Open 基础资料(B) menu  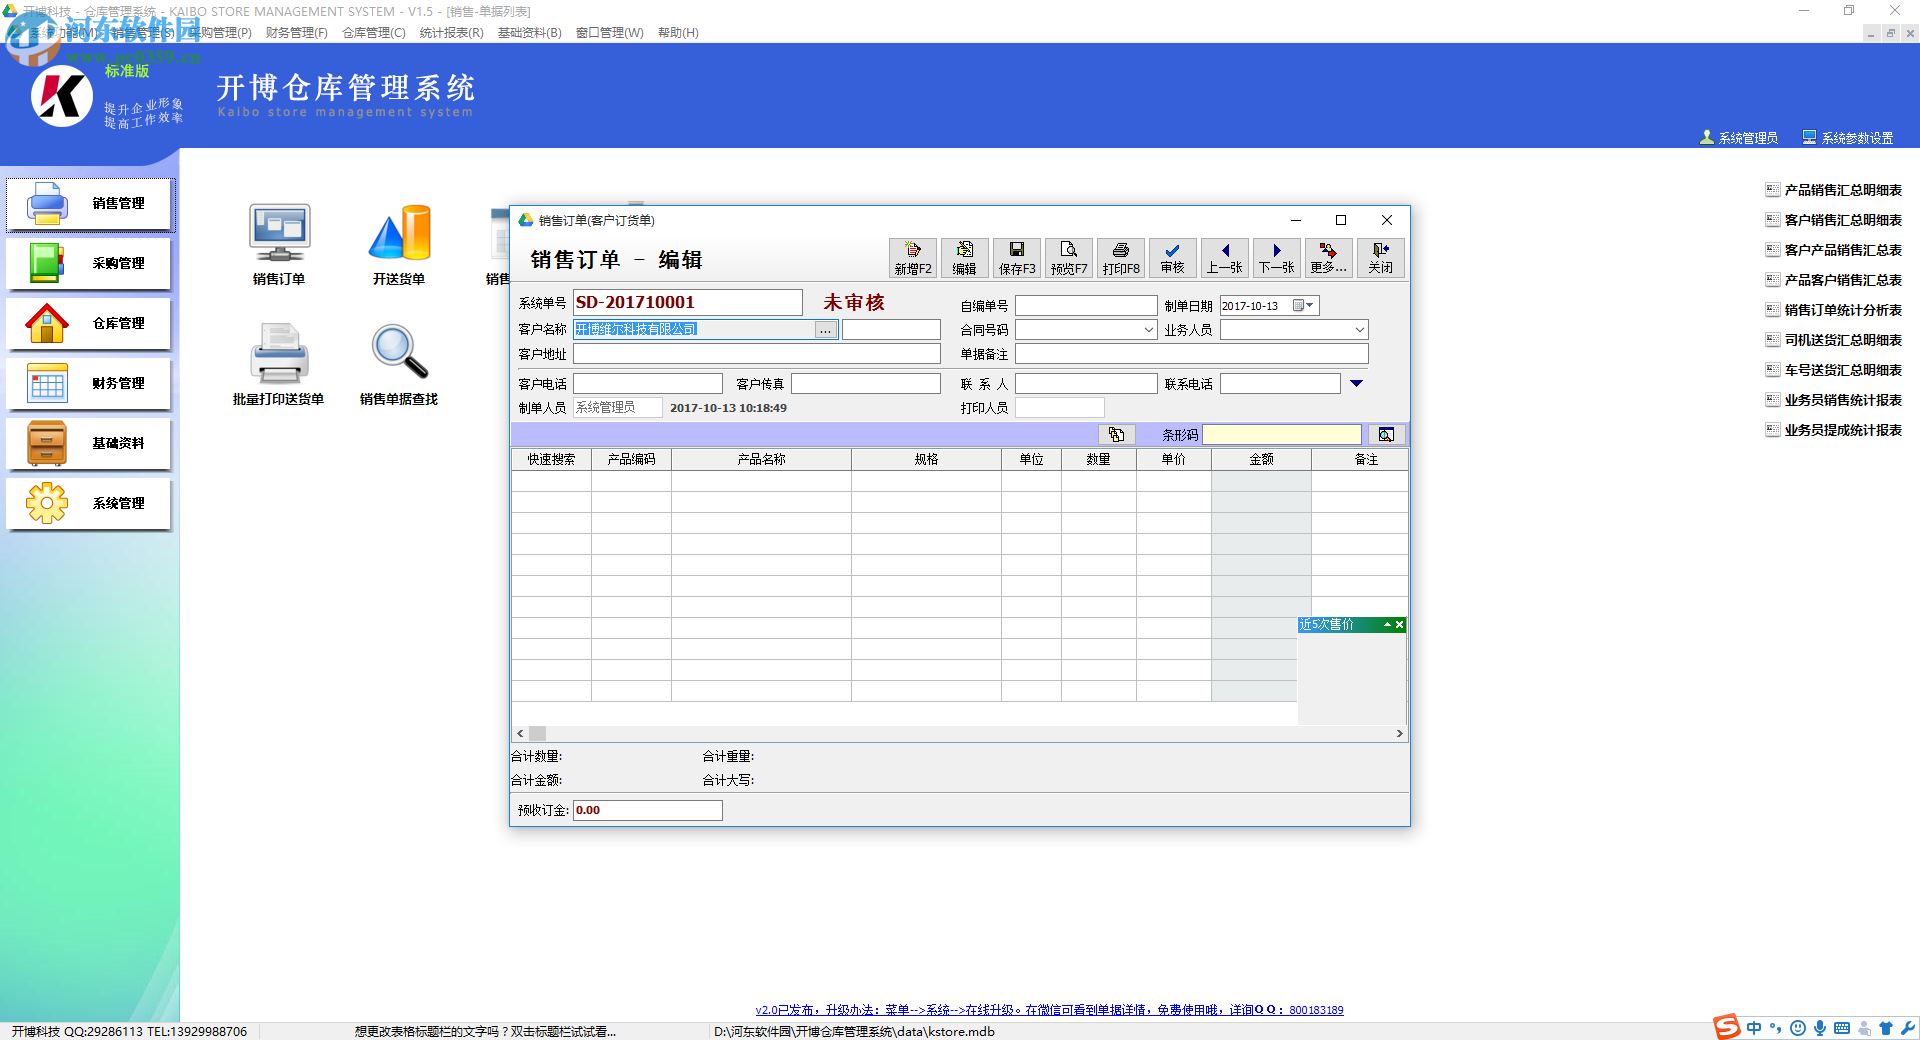[x=530, y=33]
